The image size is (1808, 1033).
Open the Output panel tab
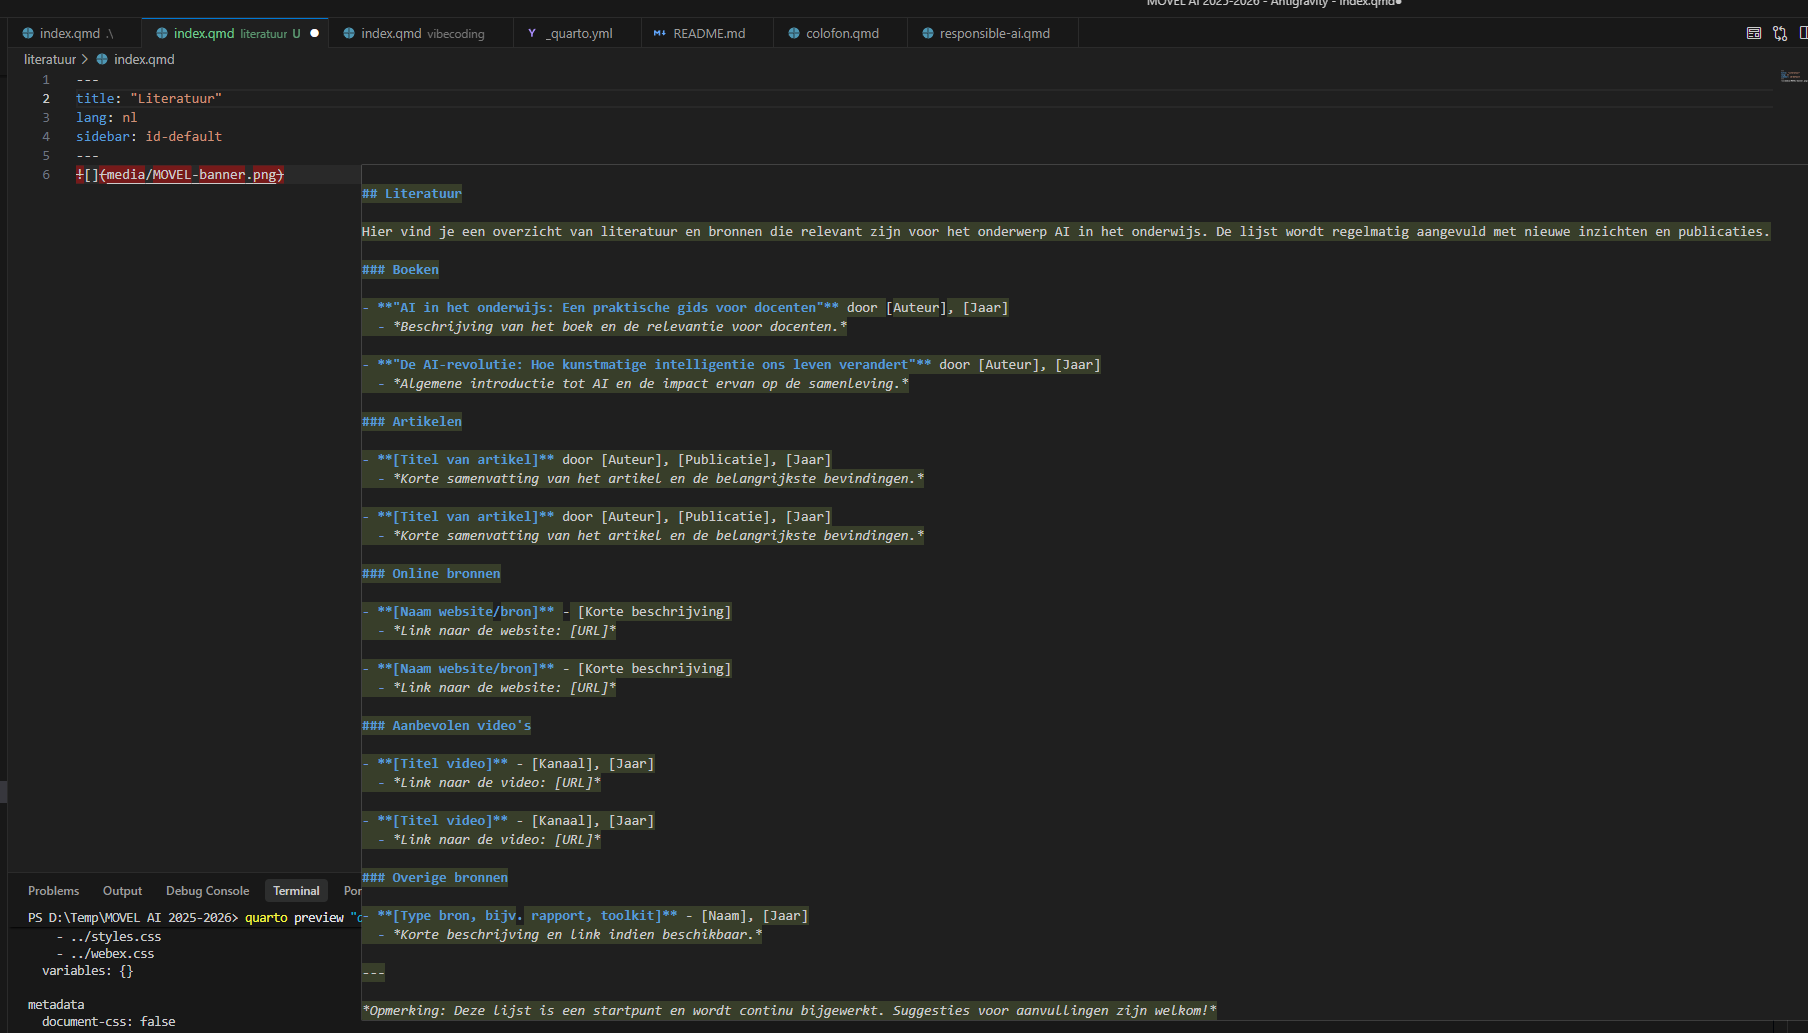122,891
